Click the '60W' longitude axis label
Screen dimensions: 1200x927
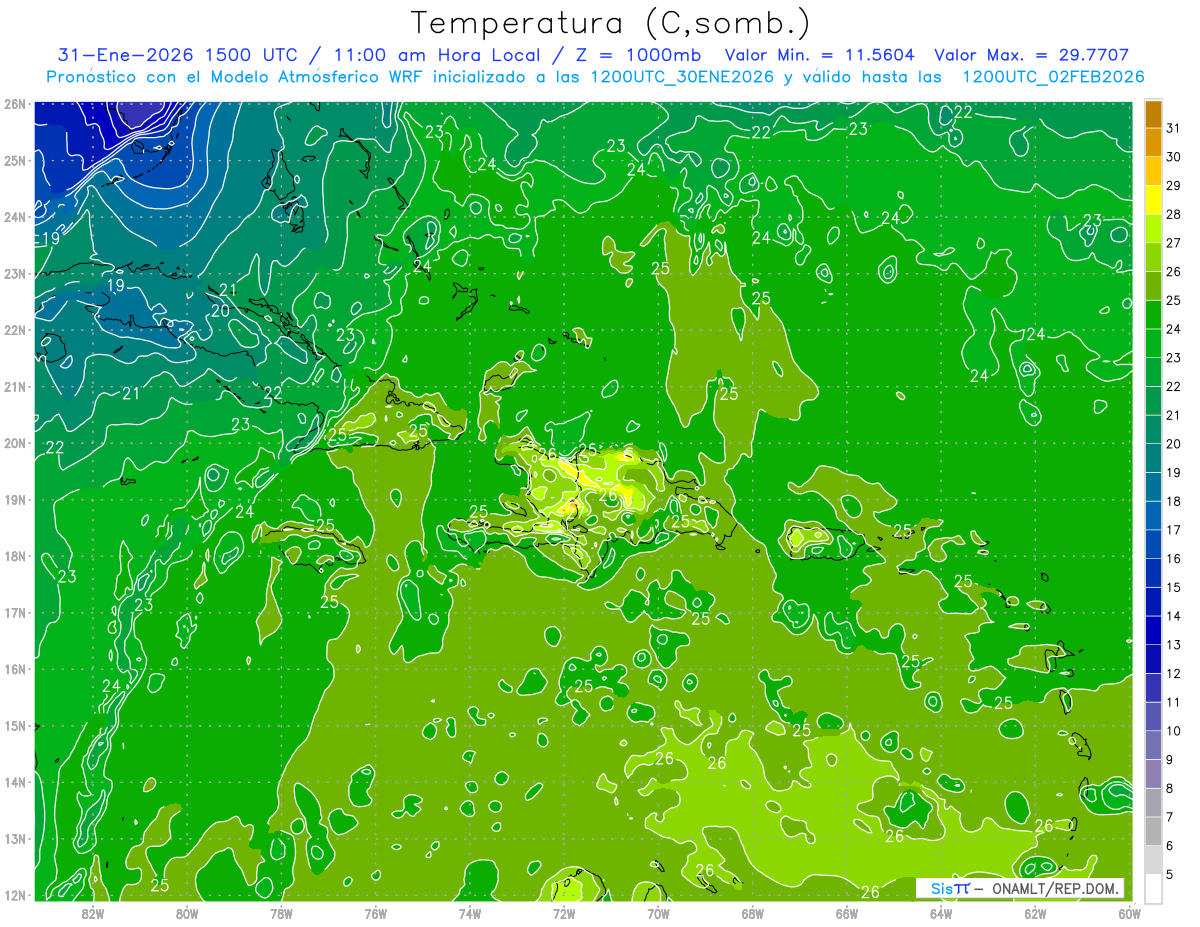point(1130,913)
